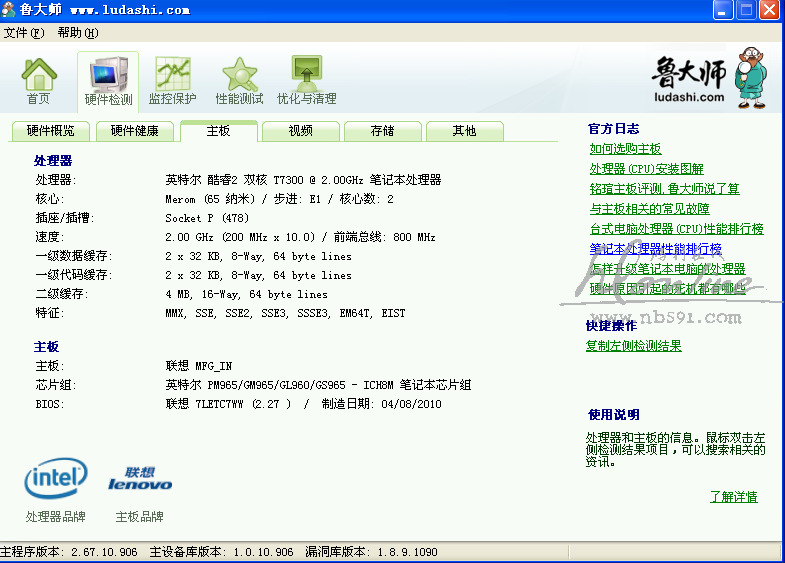This screenshot has width=785, height=563.
Task: Click the 优化与清理 optimize and clean icon
Action: (x=306, y=75)
